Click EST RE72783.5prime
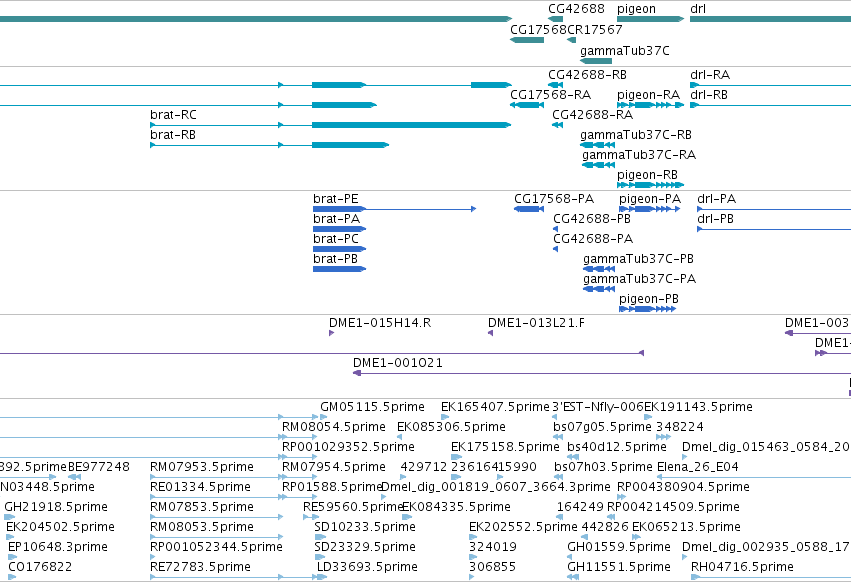Viewport: 851px width, 582px height. [x=200, y=568]
